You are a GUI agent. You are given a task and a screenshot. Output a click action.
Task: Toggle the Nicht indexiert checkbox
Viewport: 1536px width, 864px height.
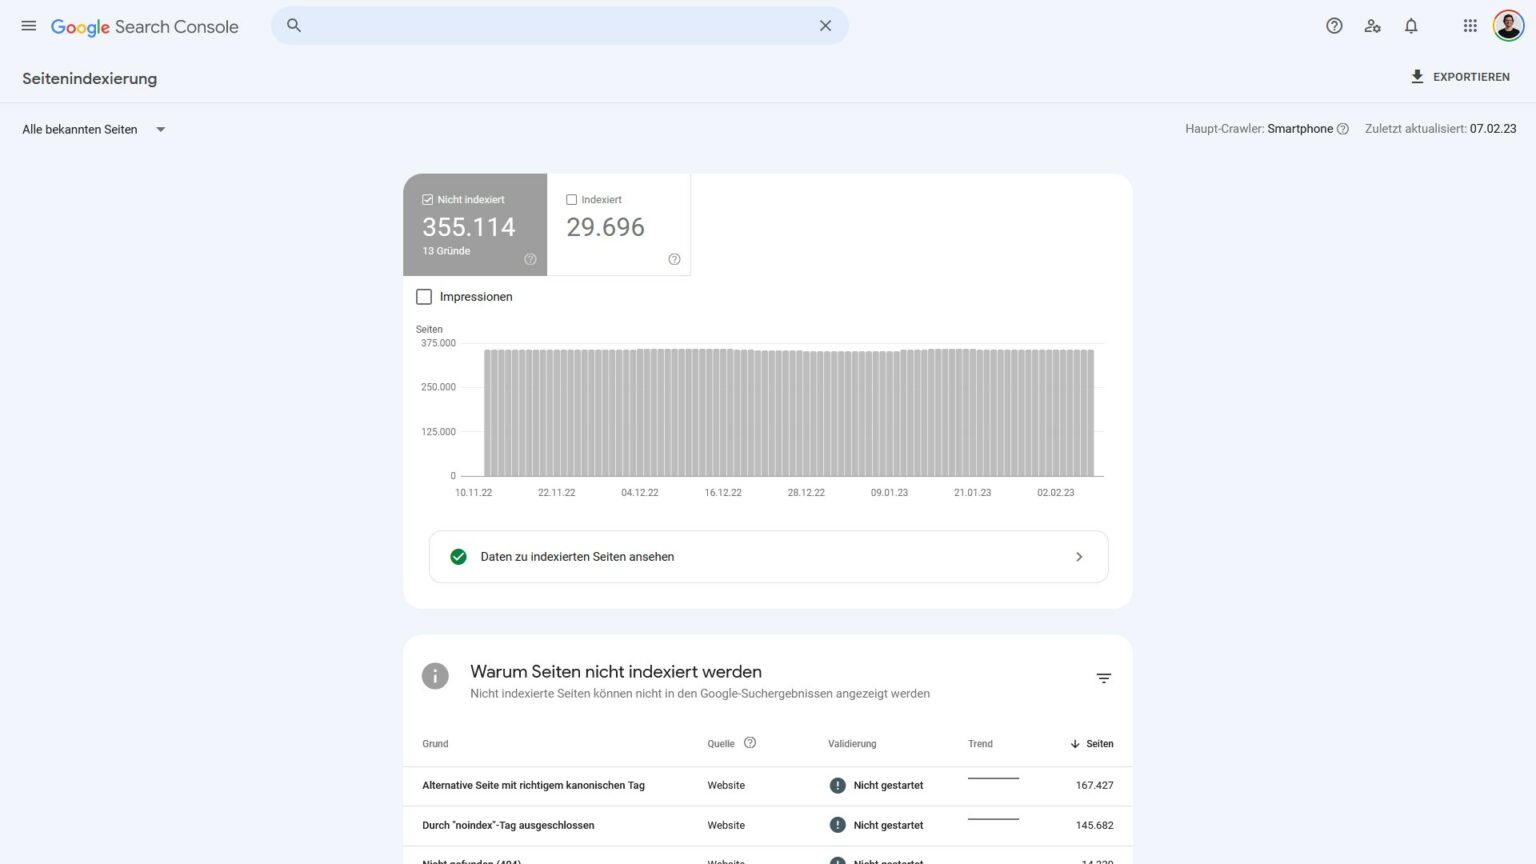pyautogui.click(x=428, y=200)
